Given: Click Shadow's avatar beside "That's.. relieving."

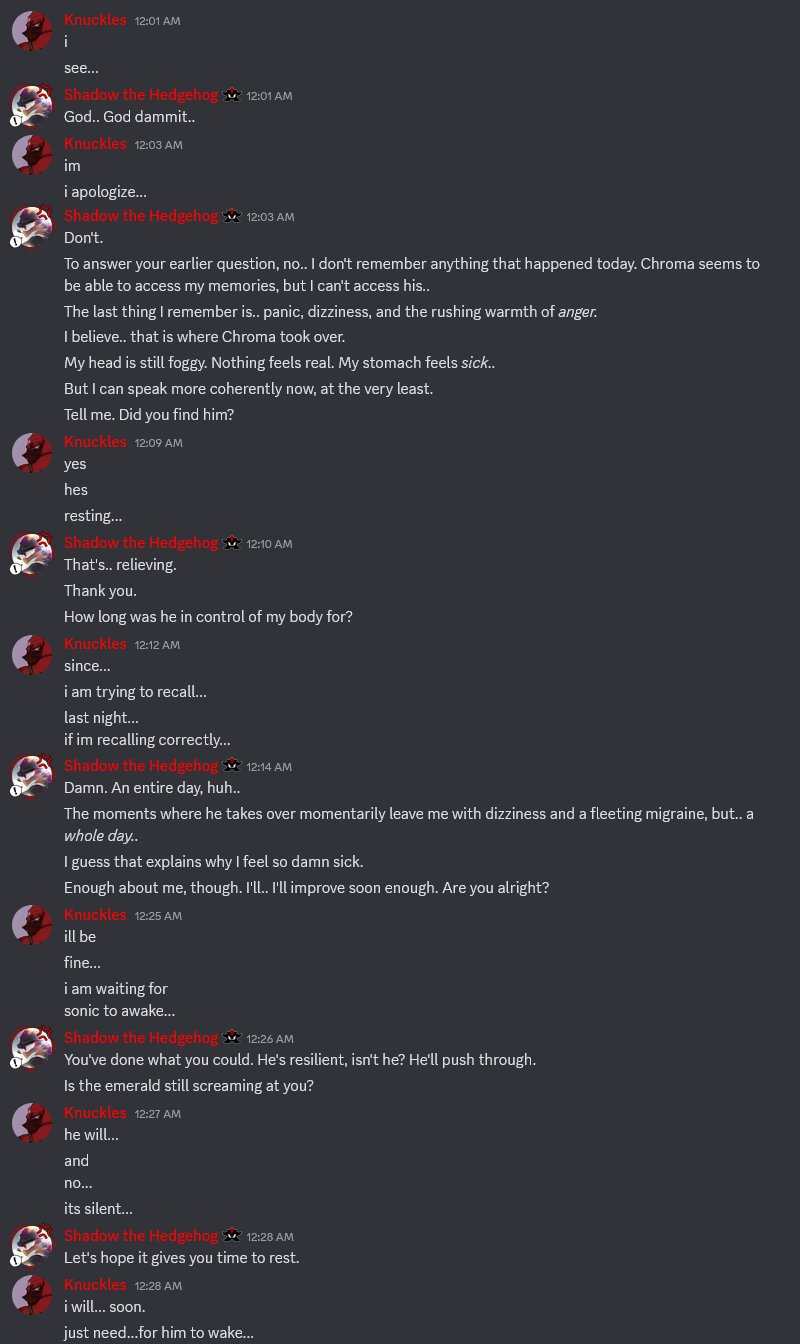Looking at the screenshot, I should (32, 553).
